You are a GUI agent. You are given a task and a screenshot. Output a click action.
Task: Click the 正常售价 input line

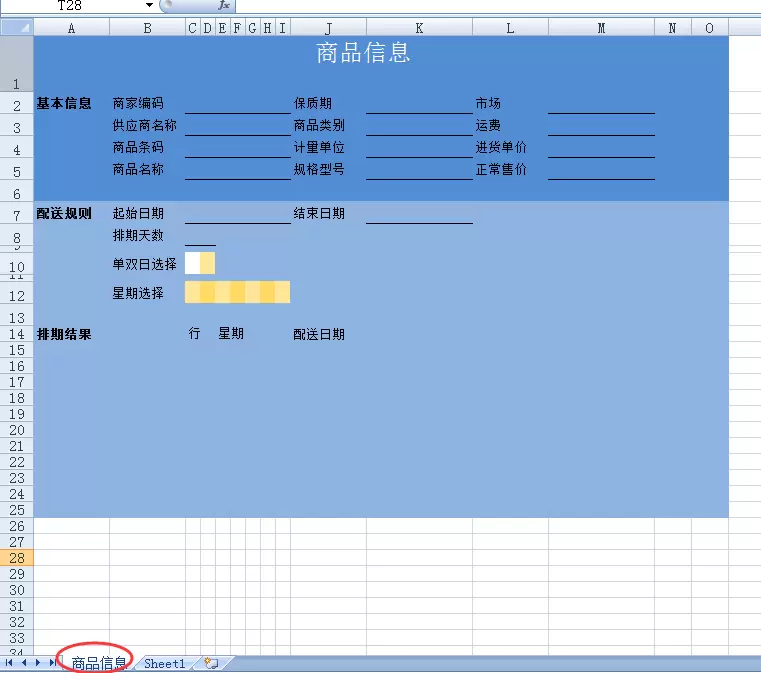[601, 170]
